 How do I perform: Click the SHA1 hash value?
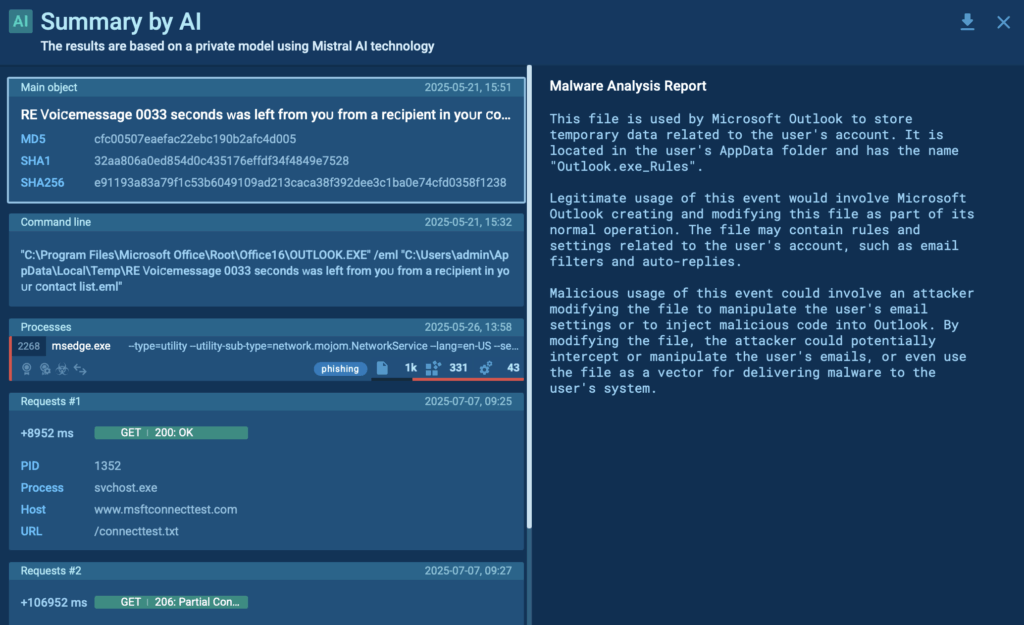pyautogui.click(x=221, y=161)
